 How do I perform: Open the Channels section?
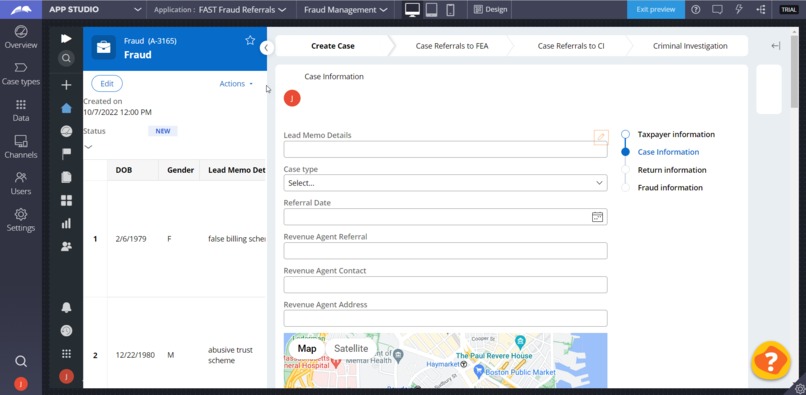[x=21, y=147]
